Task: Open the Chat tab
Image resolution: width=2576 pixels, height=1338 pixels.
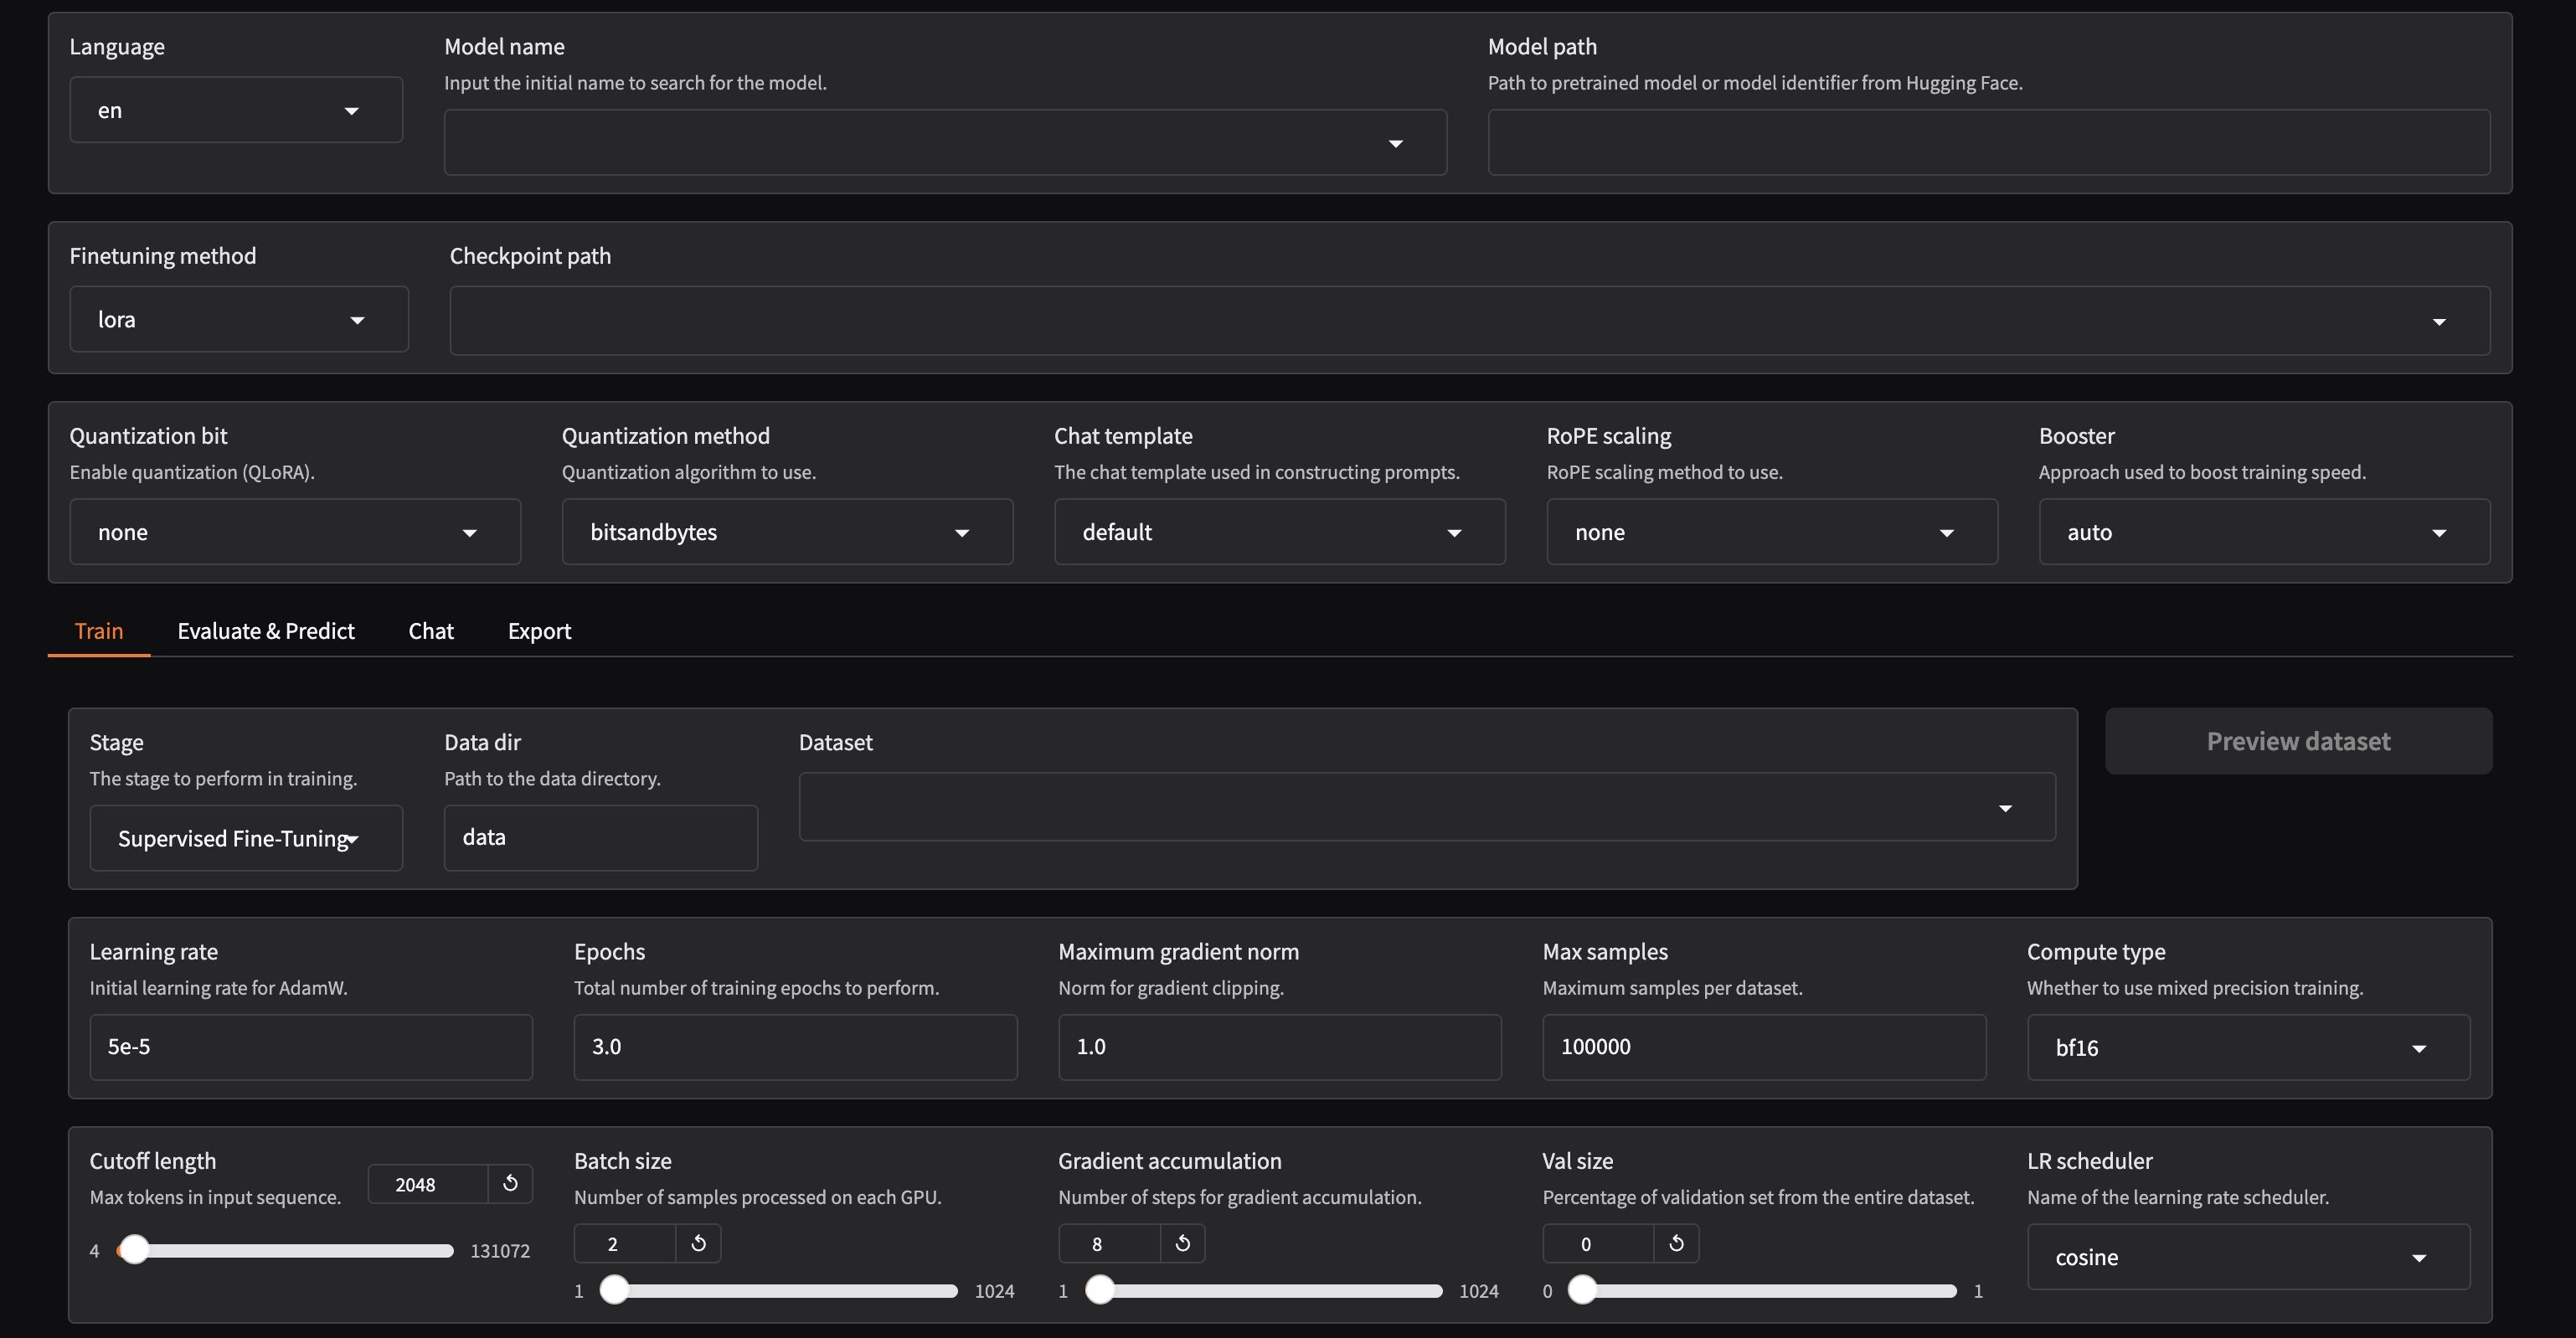Action: click(431, 631)
